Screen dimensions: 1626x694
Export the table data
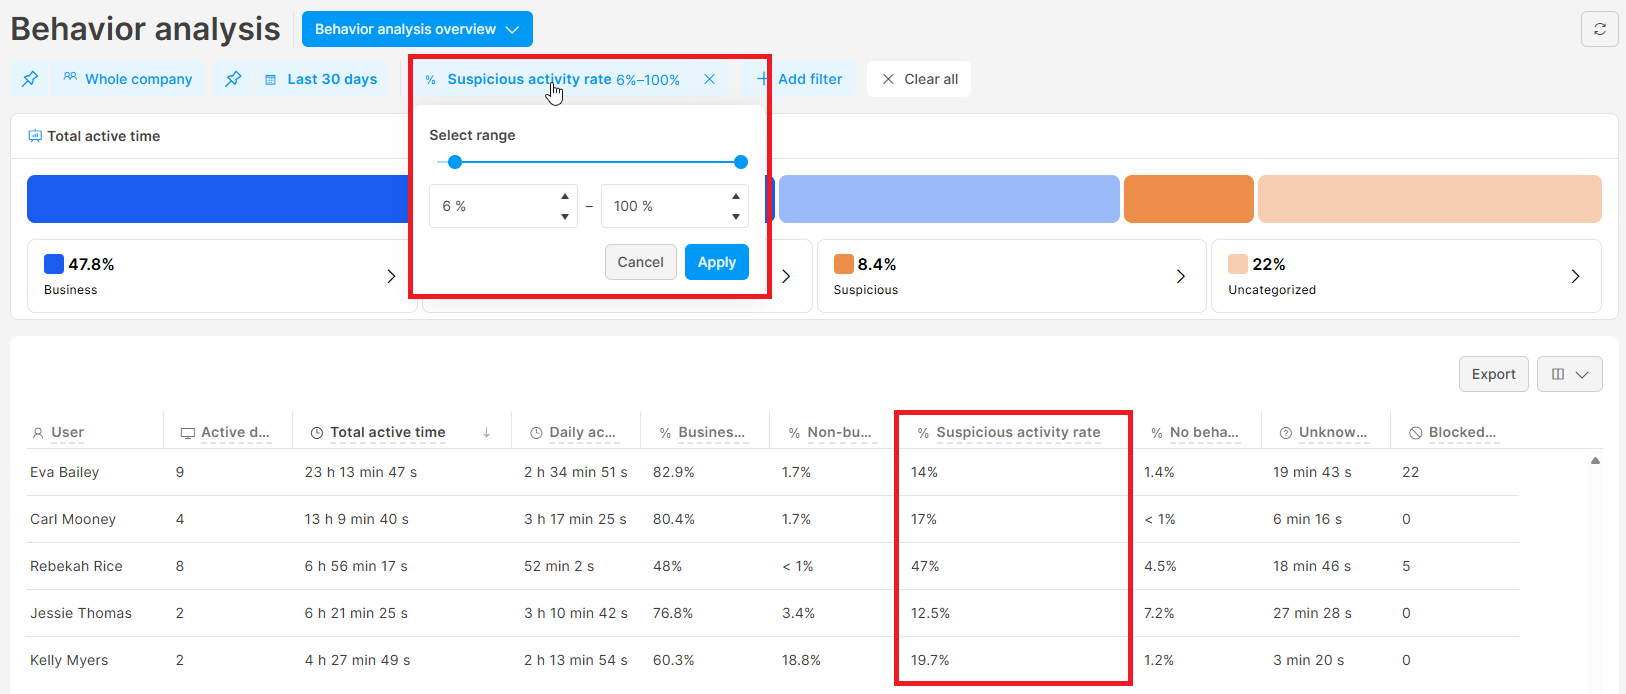pyautogui.click(x=1493, y=374)
